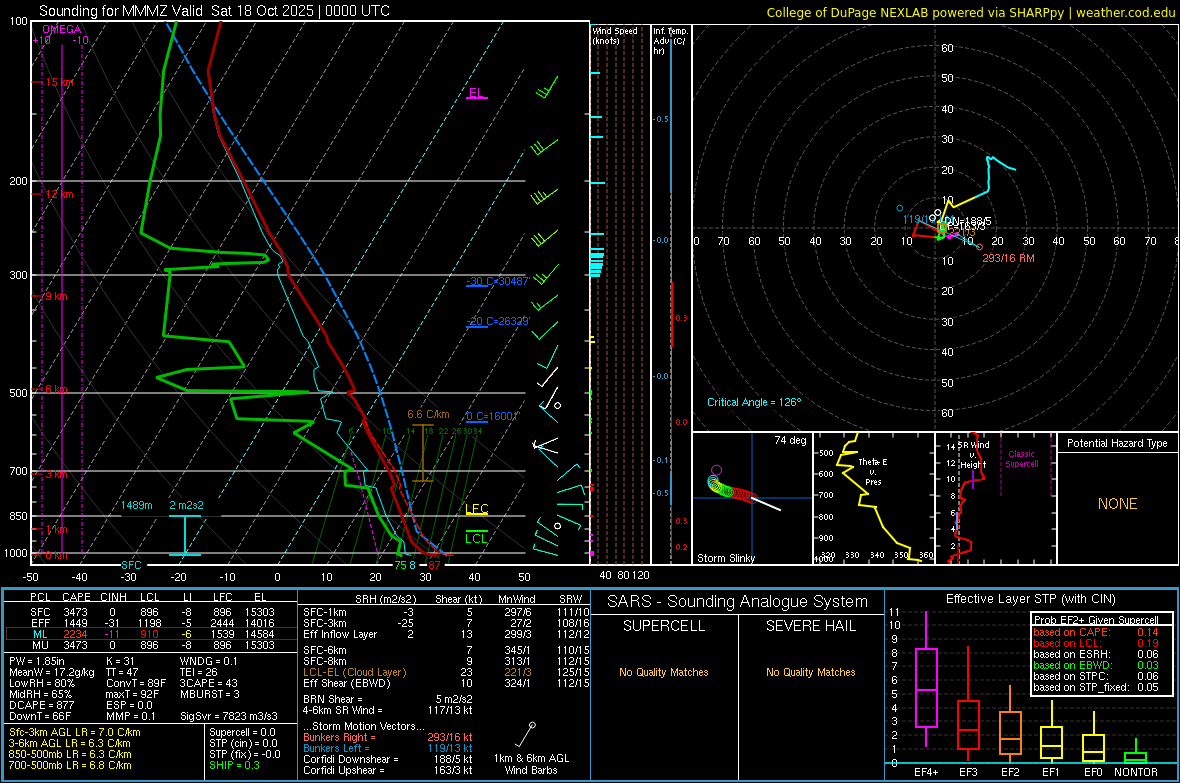The width and height of the screenshot is (1180, 783).
Task: Select the SR Wind v. Height inset label
Action: pyautogui.click(x=973, y=455)
